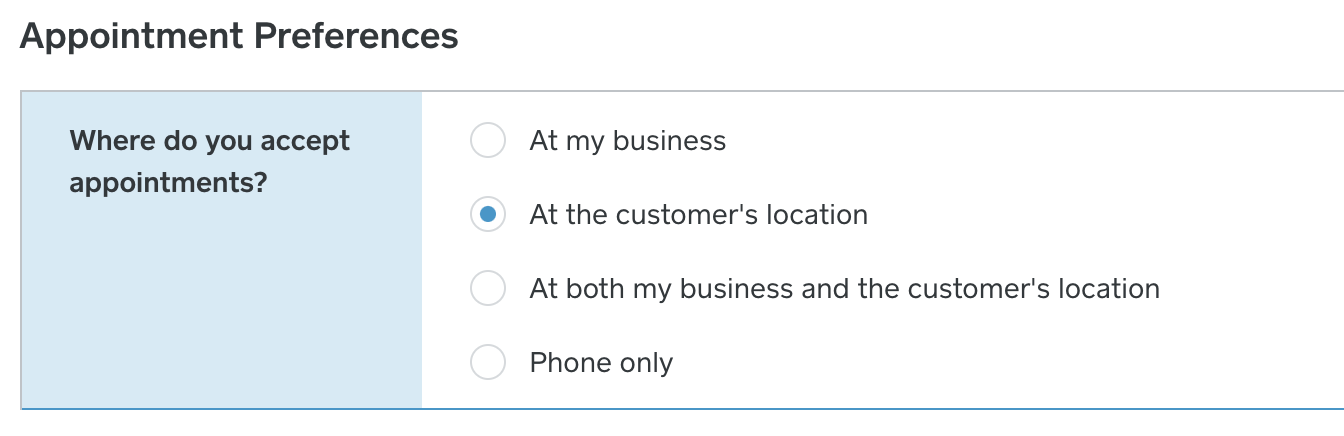Screen dimensions: 1344x436
Task: Click the "Phone only" label text
Action: click(x=601, y=363)
